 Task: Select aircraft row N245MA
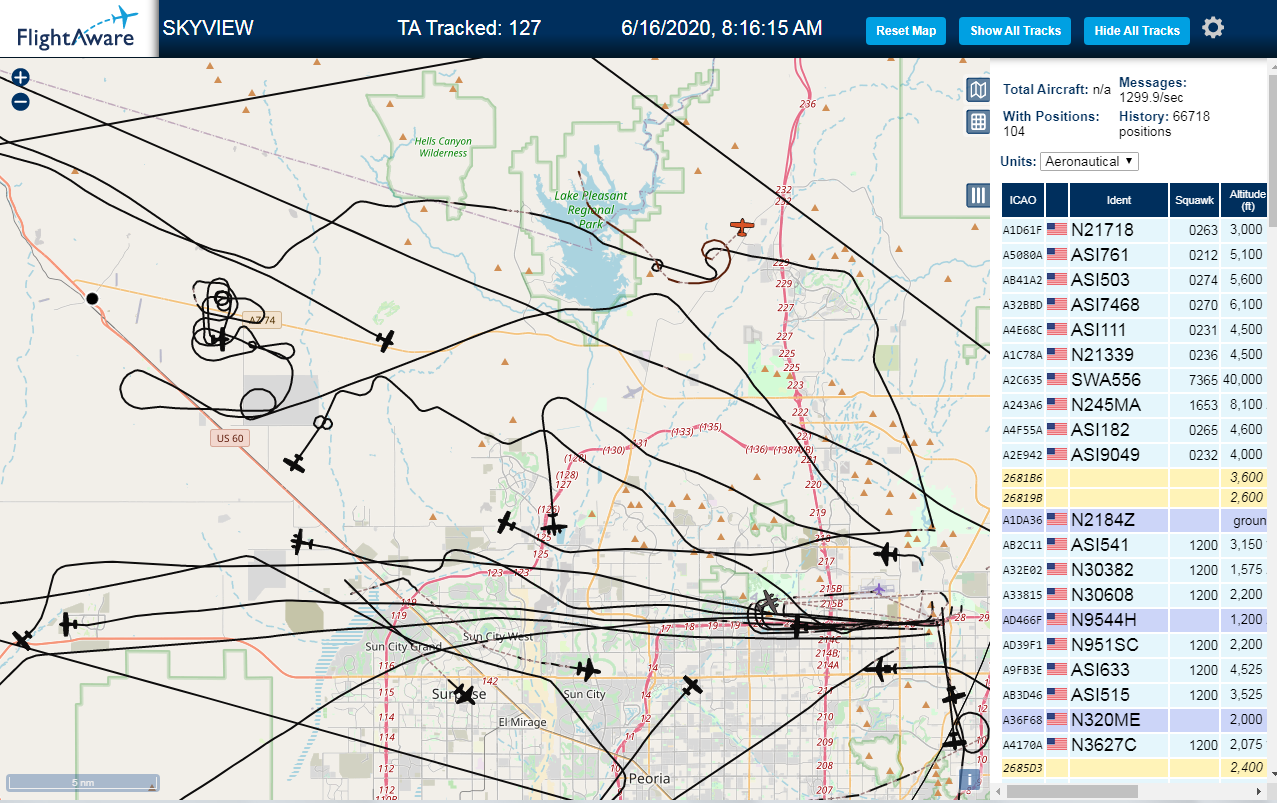[1135, 405]
